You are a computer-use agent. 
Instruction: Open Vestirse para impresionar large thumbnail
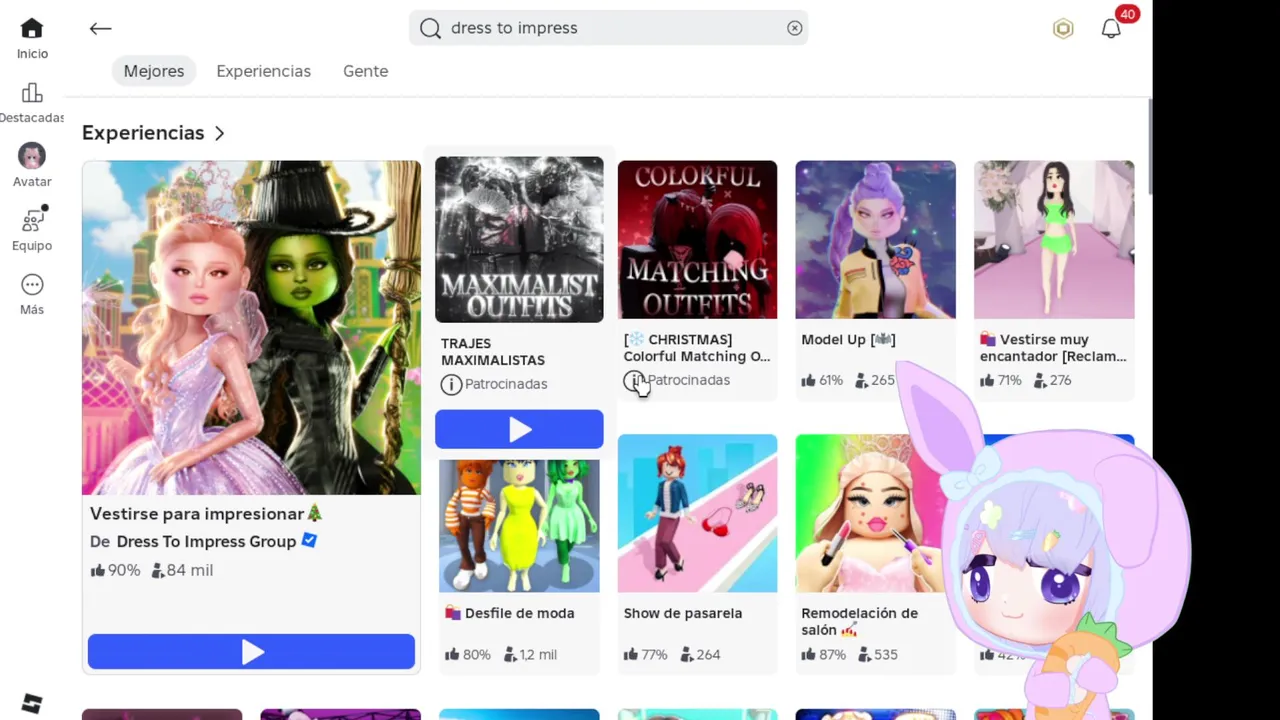251,328
